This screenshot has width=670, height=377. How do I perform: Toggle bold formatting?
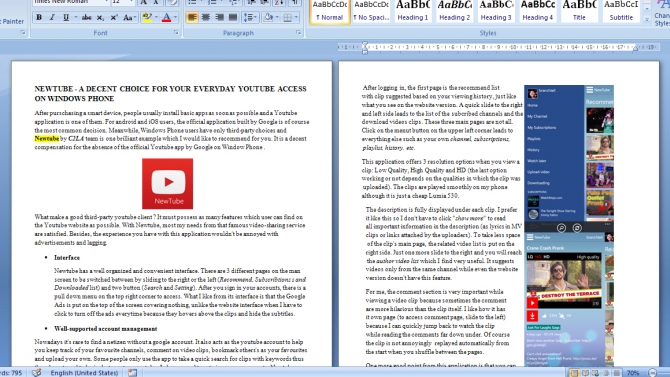pos(39,18)
